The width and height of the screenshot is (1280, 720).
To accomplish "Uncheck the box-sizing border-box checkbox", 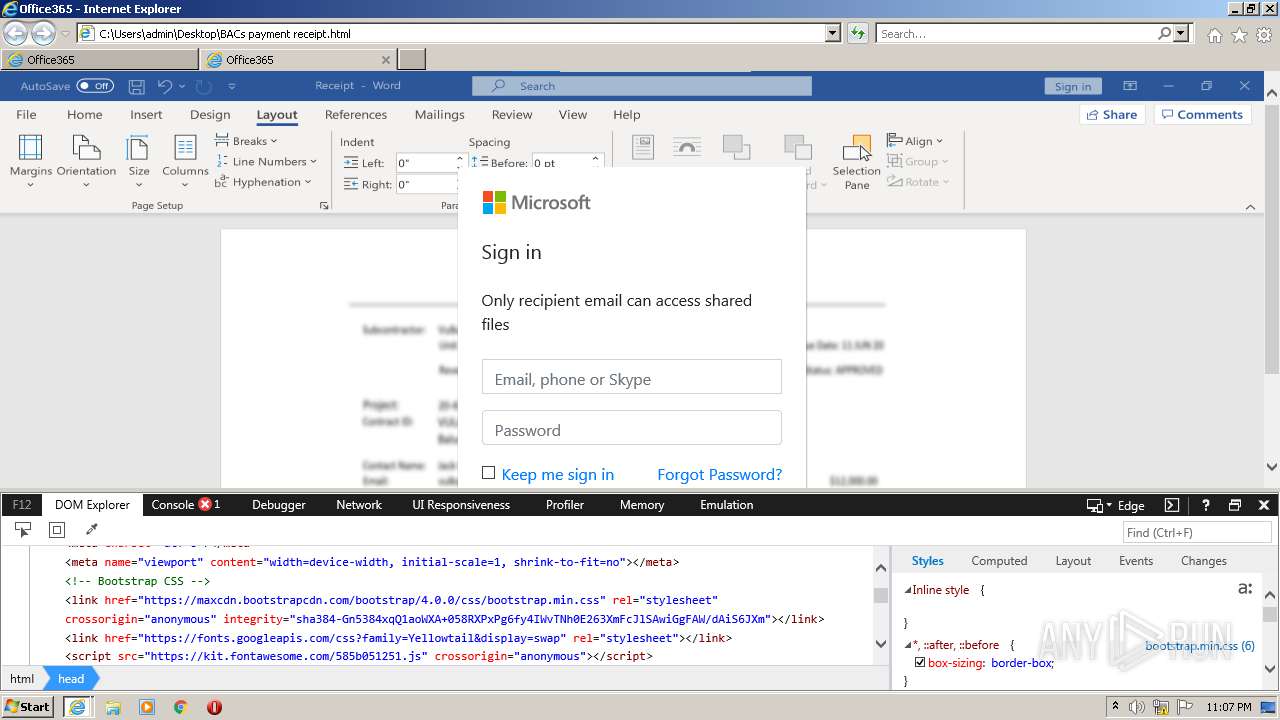I will point(920,662).
